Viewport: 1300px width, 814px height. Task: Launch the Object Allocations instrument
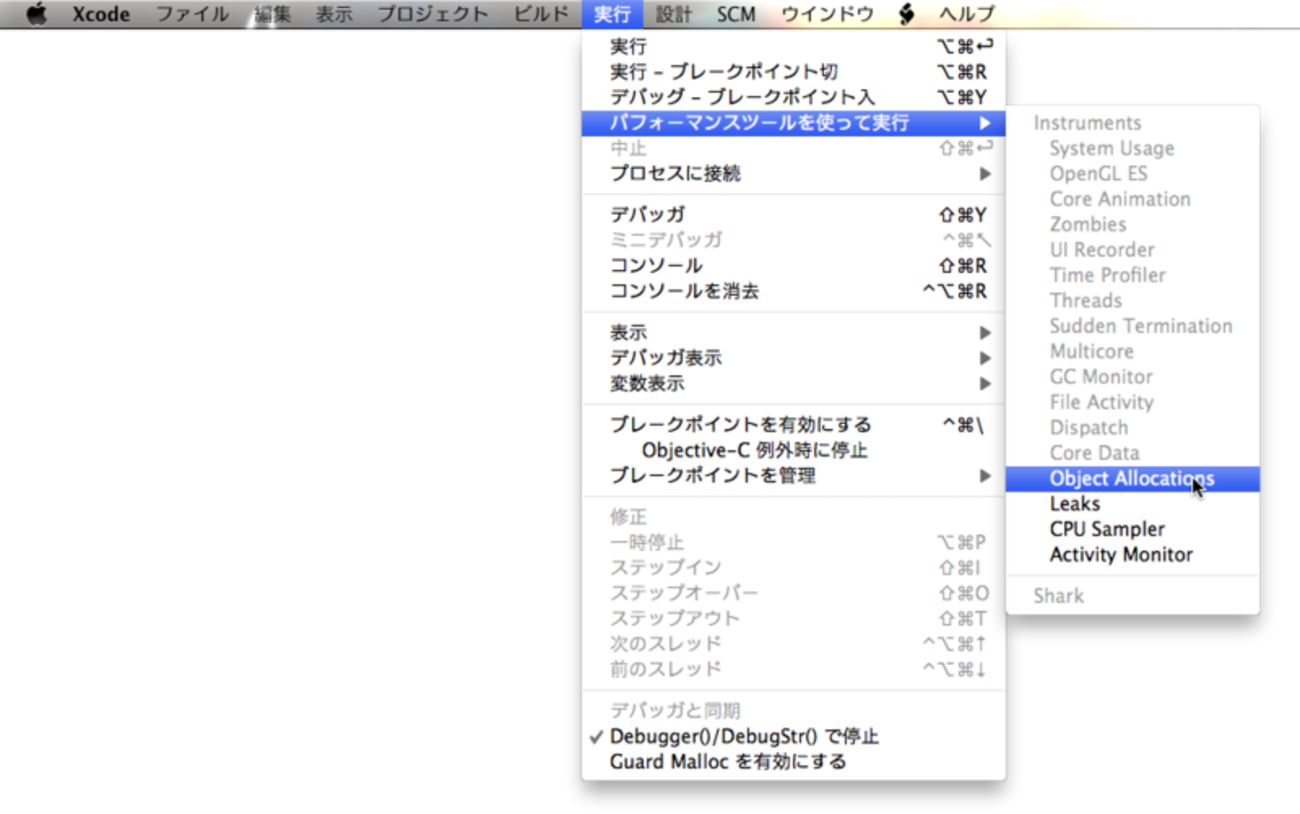pos(1133,479)
